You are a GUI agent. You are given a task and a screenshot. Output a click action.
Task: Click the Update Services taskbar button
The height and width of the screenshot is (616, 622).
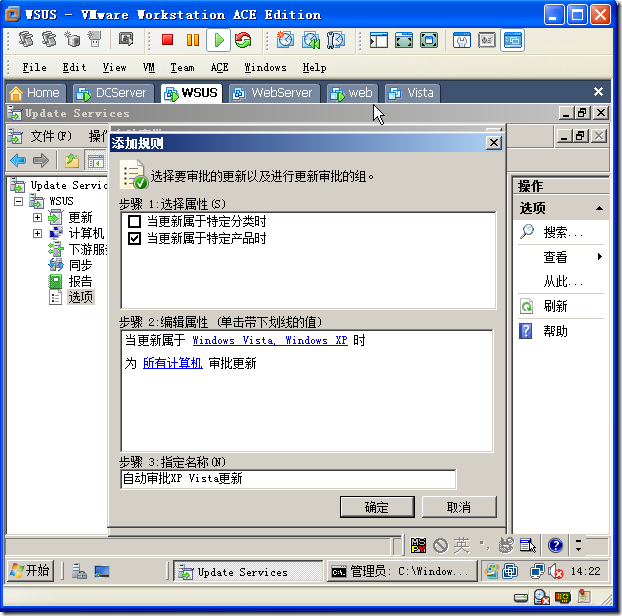click(248, 572)
